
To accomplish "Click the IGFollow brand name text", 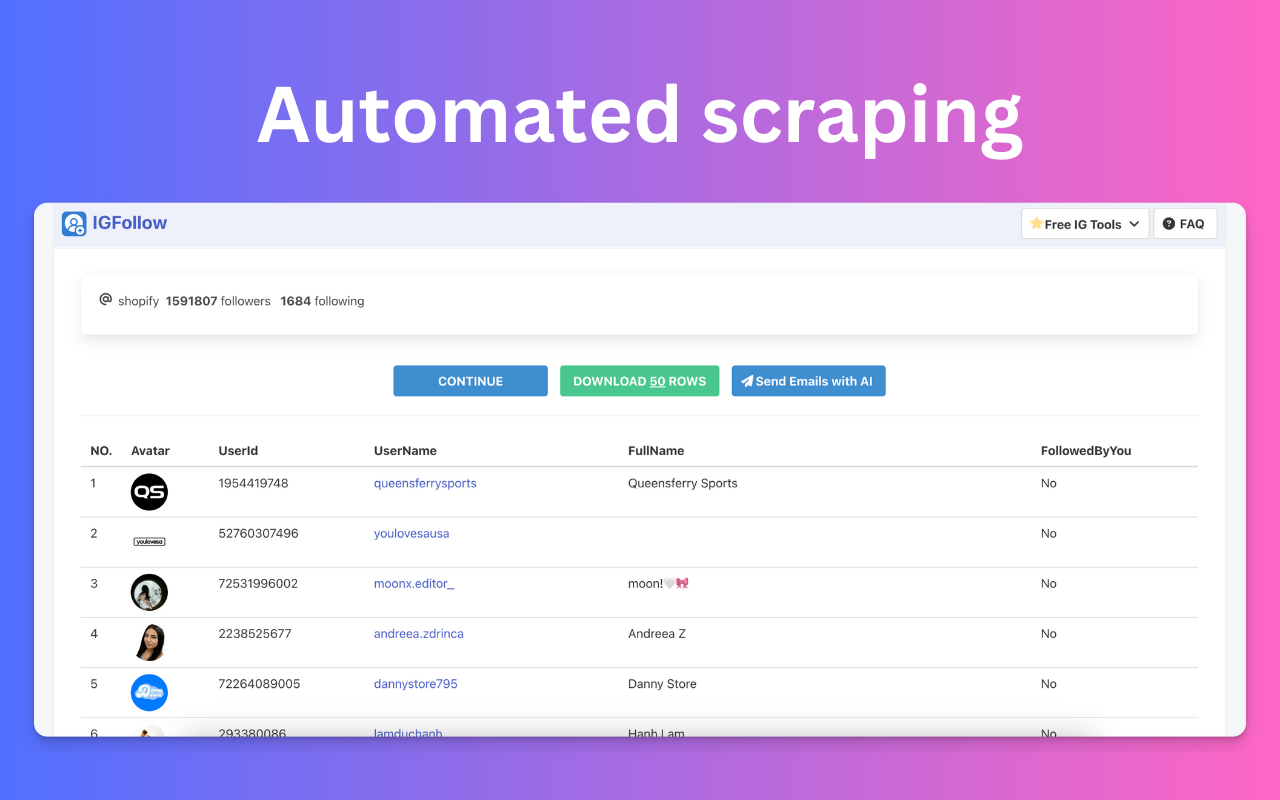I will (129, 223).
